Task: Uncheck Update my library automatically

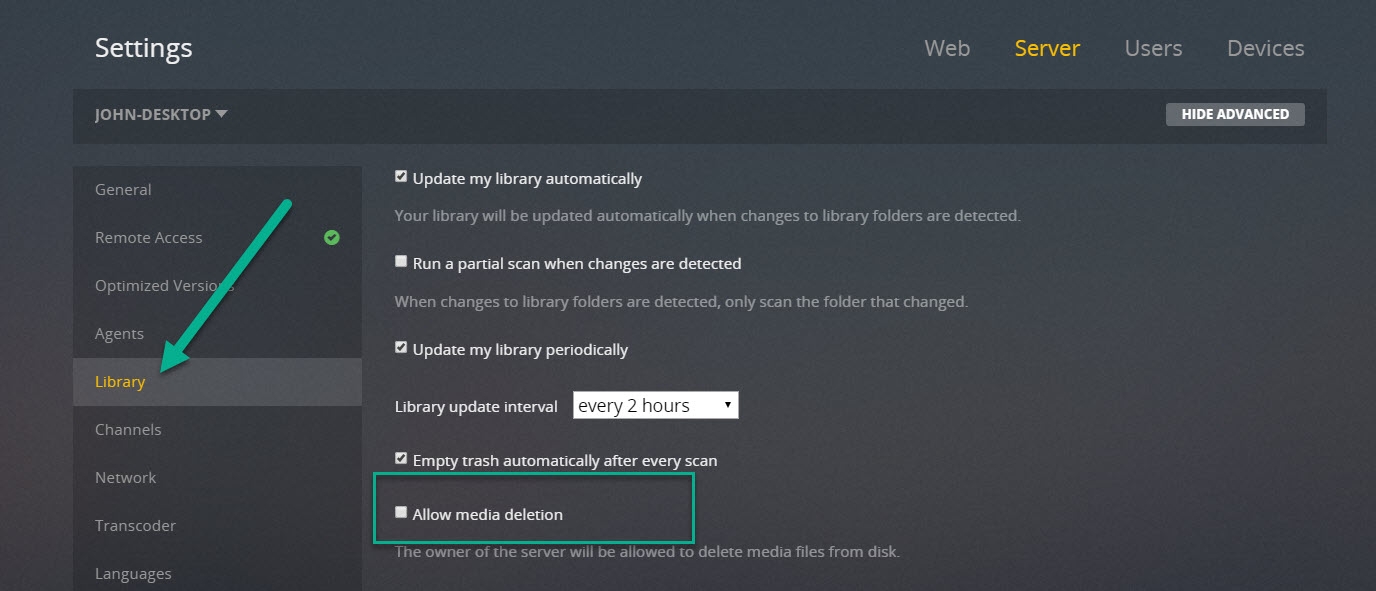Action: tap(401, 177)
